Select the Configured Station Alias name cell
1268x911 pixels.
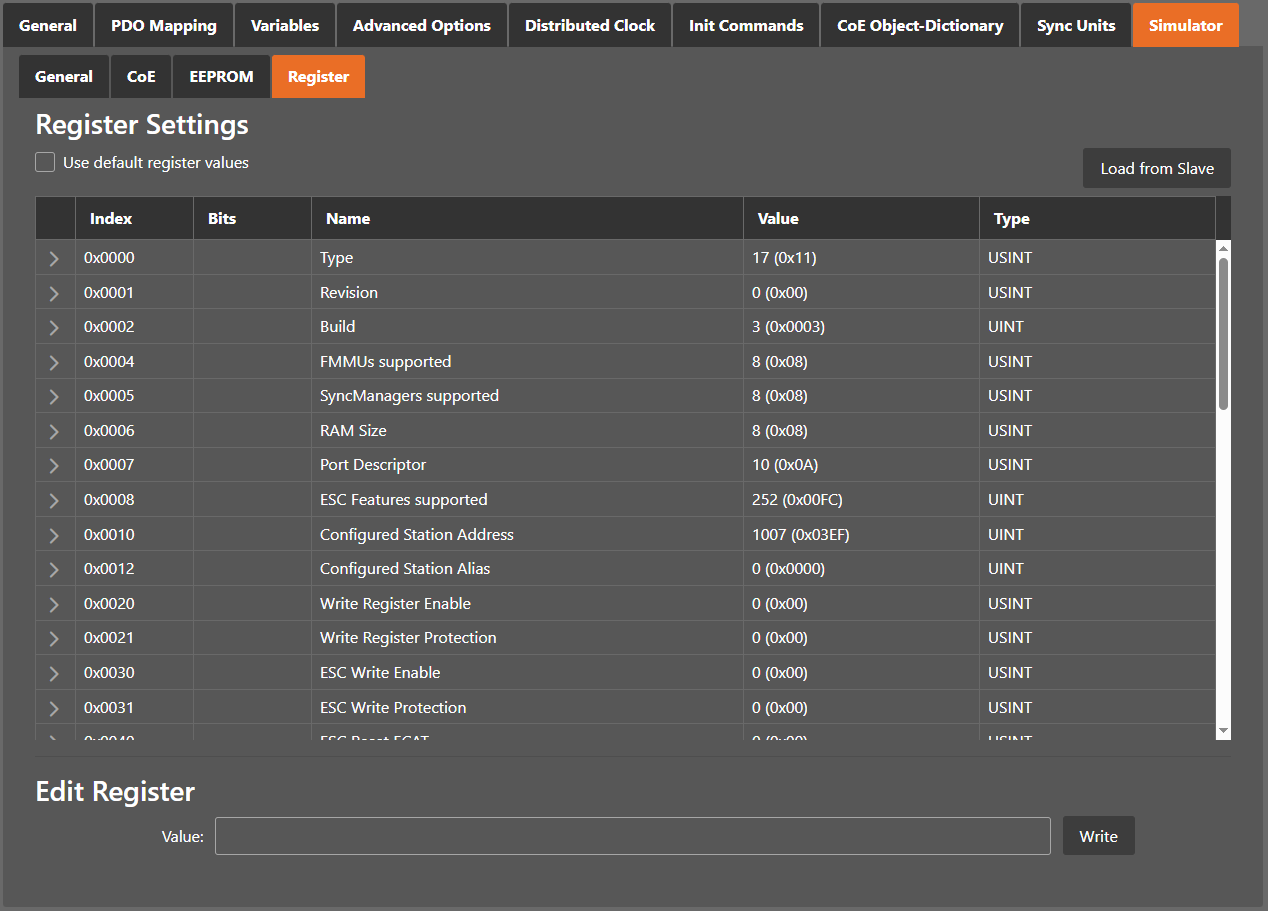coord(527,569)
